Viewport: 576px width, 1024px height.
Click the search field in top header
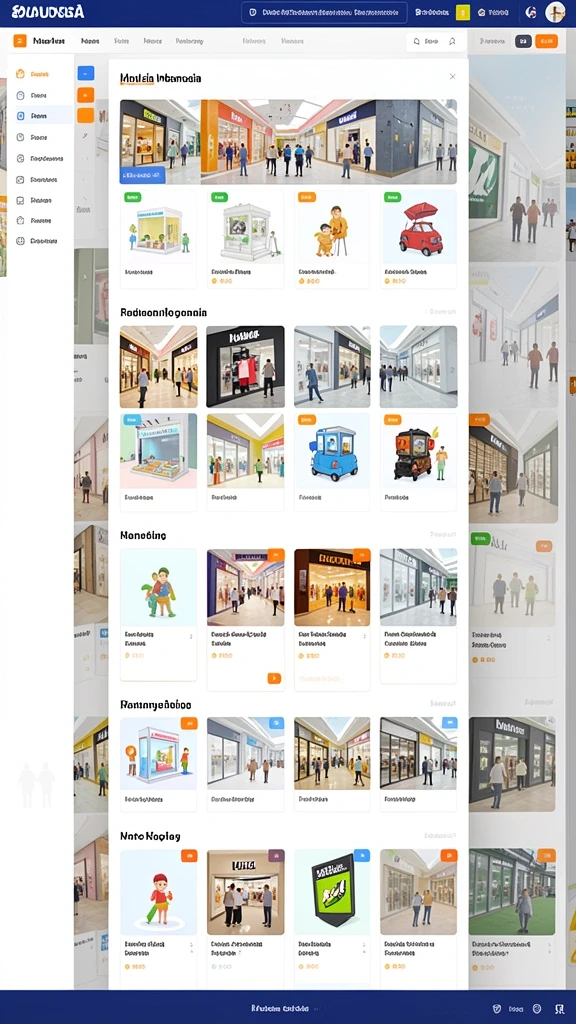click(325, 12)
